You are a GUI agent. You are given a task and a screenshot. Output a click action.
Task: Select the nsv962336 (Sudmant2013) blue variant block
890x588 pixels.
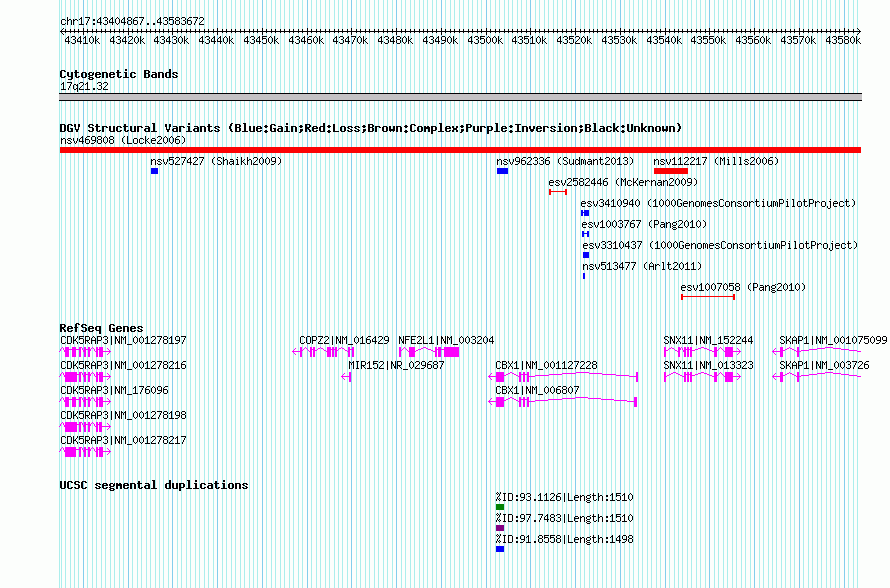[x=502, y=171]
